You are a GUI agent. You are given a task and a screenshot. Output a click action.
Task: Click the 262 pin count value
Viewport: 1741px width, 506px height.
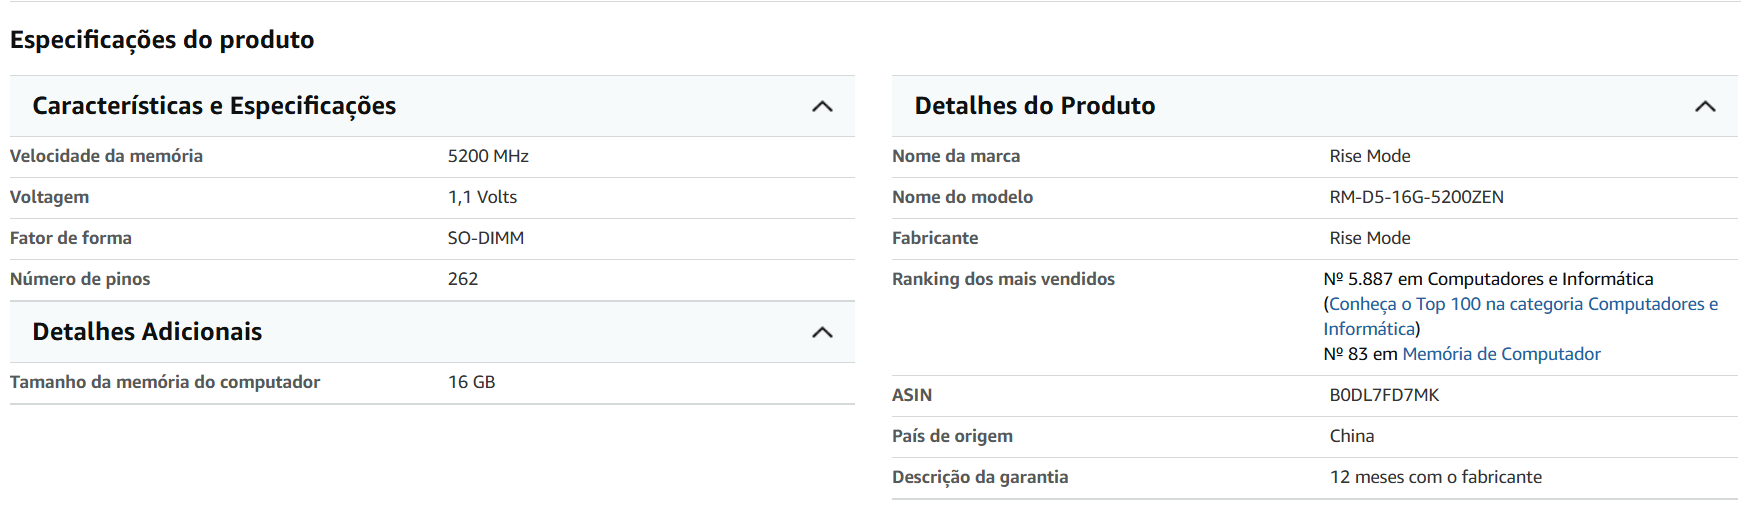pos(463,279)
